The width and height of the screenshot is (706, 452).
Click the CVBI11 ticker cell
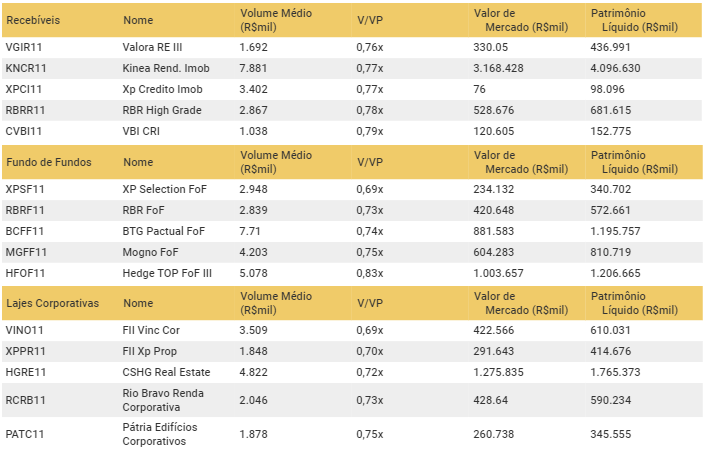click(23, 131)
